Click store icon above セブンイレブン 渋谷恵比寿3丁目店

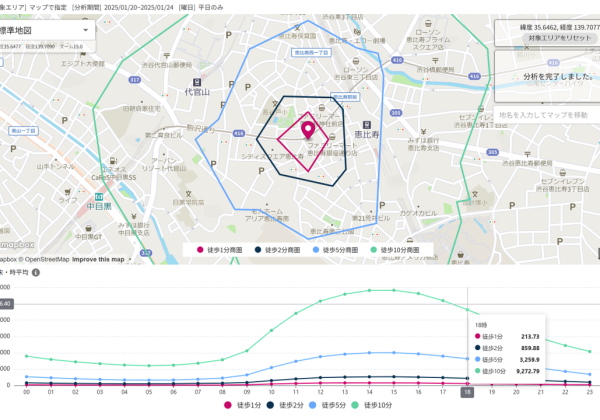tap(562, 173)
